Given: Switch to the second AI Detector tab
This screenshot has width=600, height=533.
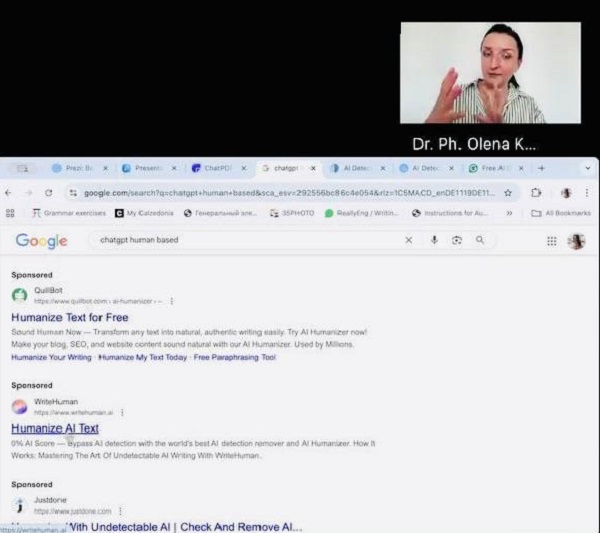Looking at the screenshot, I should click(x=420, y=168).
